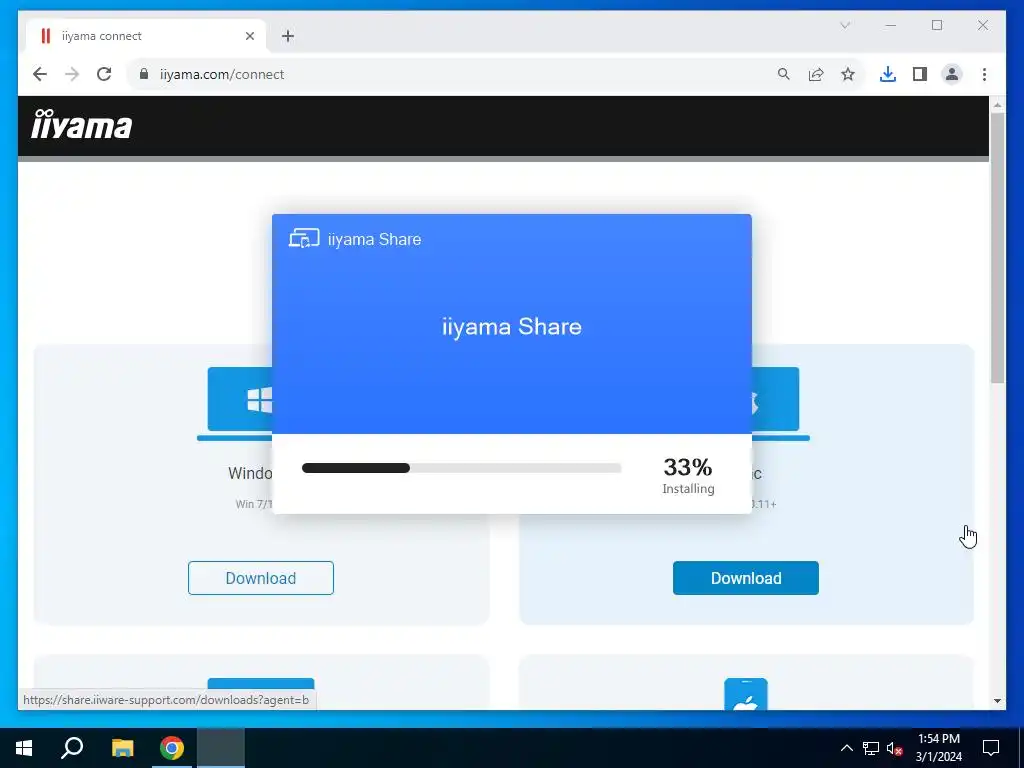
Task: Open Chrome downloads tray icon
Action: tap(888, 74)
